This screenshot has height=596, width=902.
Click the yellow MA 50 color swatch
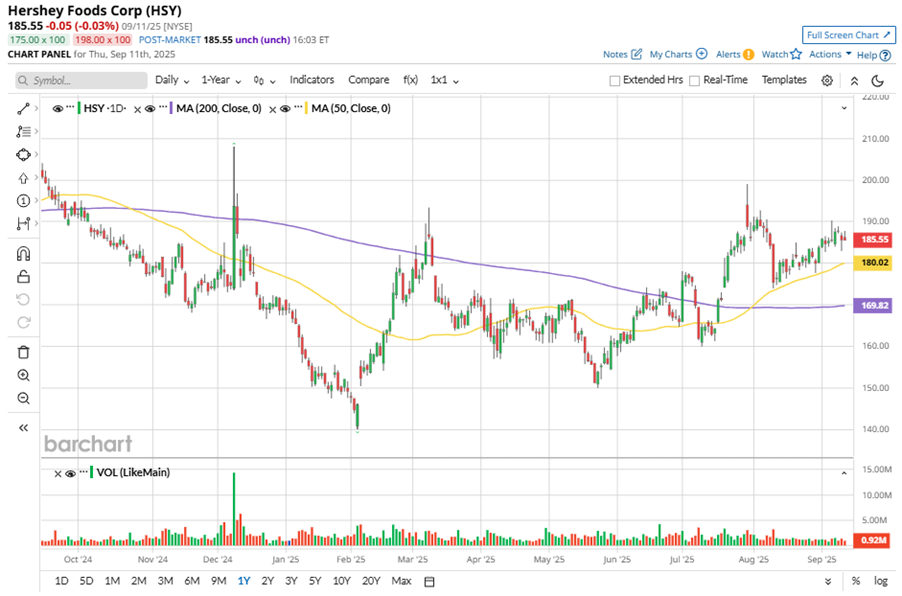306,108
